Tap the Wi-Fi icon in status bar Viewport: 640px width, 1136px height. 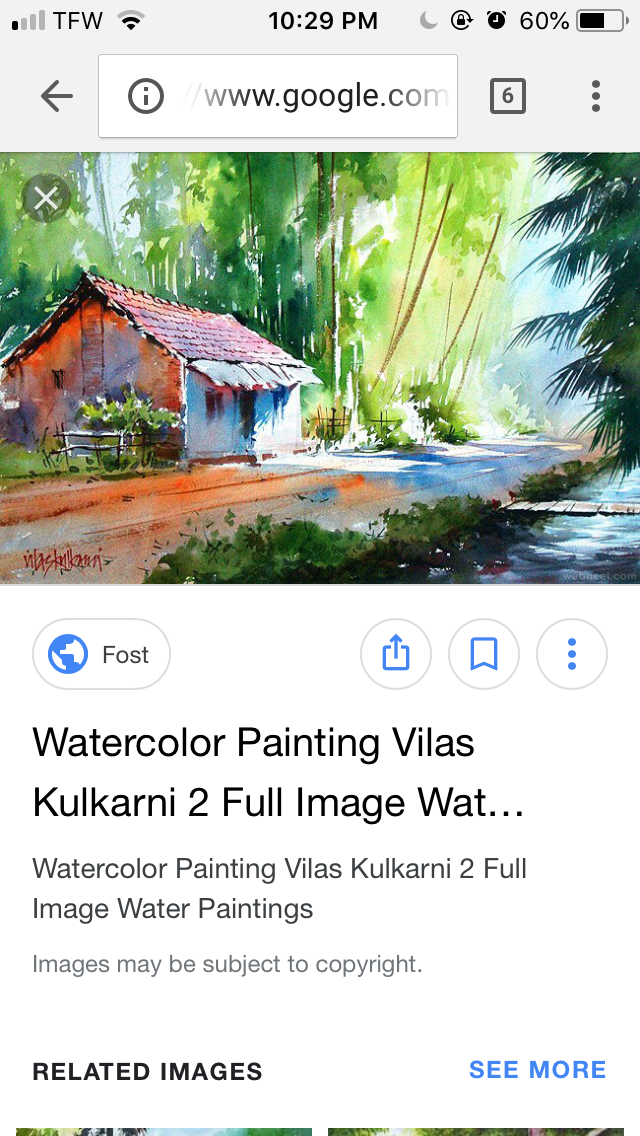coord(130,21)
